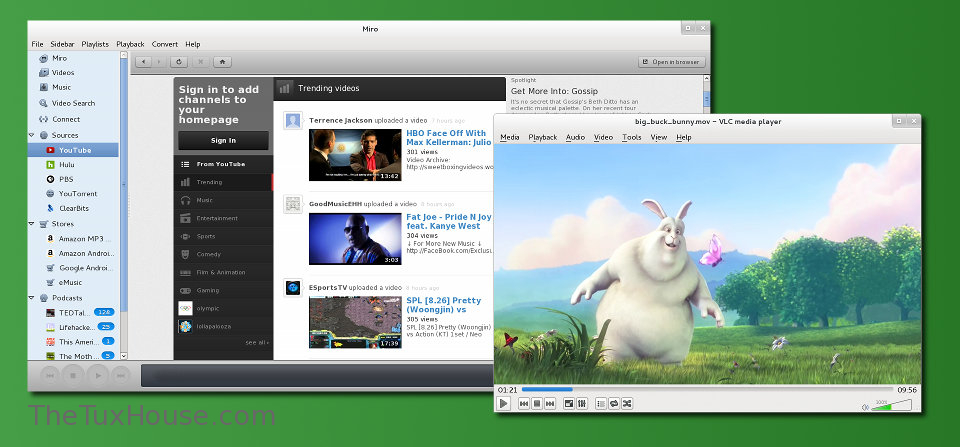Screen dimensions: 960x447
Task: Collapse the Stores section in sidebar
Action: (x=32, y=224)
